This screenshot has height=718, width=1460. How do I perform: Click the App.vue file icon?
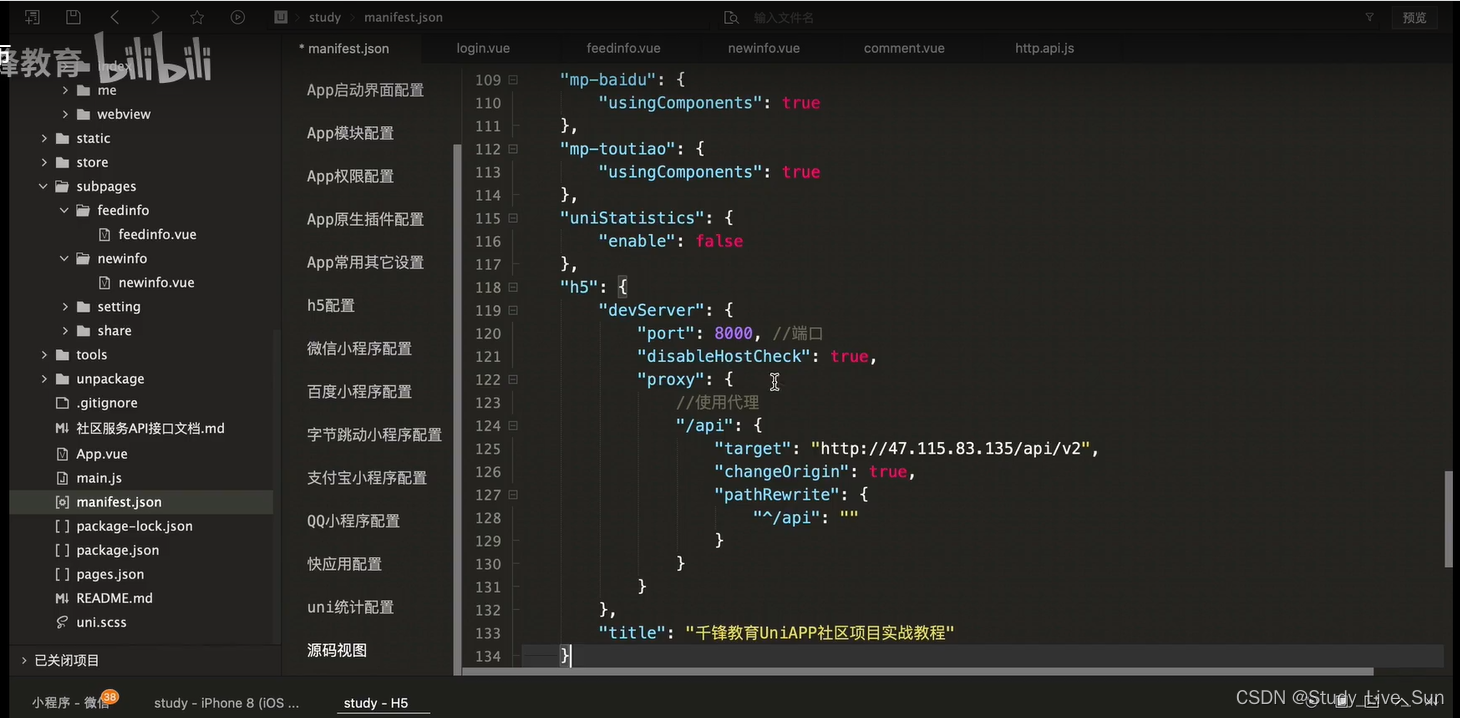[62, 454]
